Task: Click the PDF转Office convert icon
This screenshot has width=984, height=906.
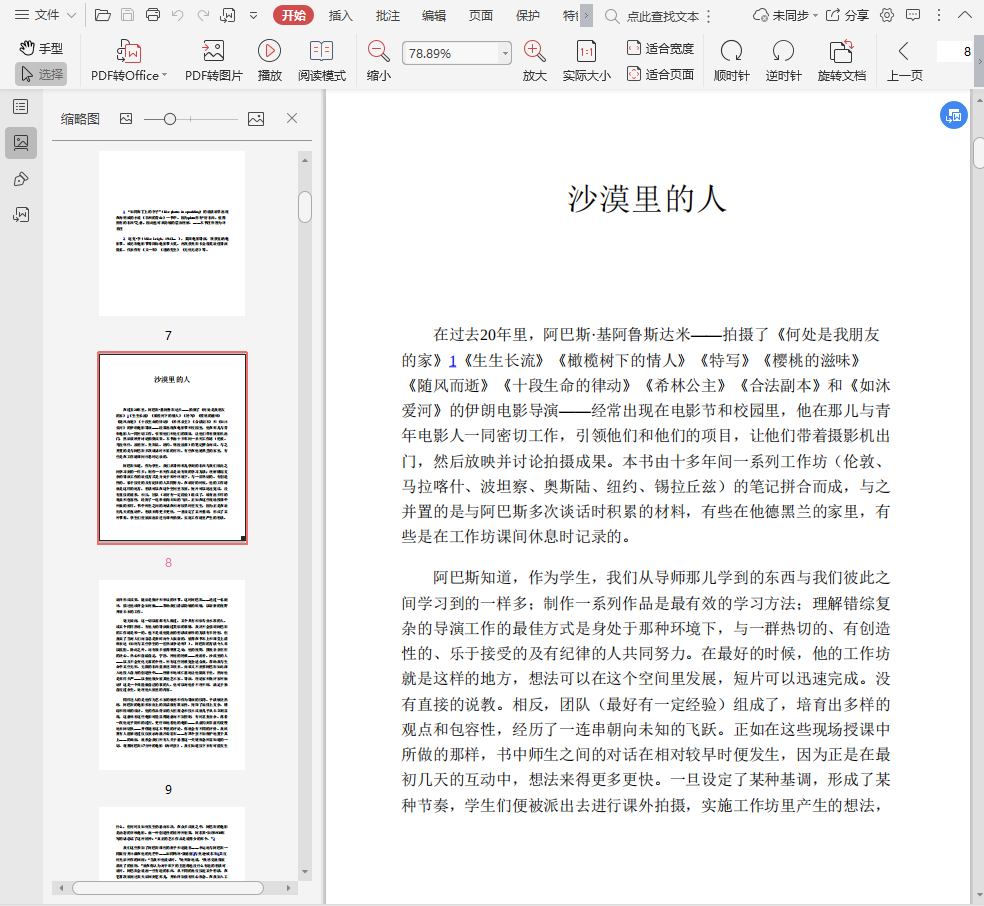Action: [x=128, y=52]
